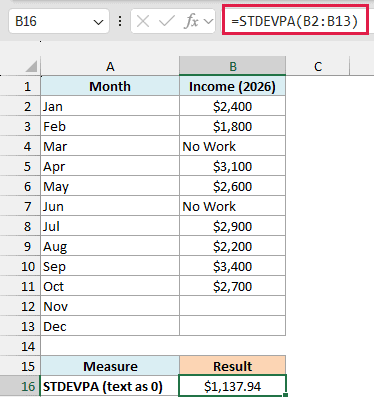Click the formula bar with =STDEVPA(B2:B13)

[295, 20]
